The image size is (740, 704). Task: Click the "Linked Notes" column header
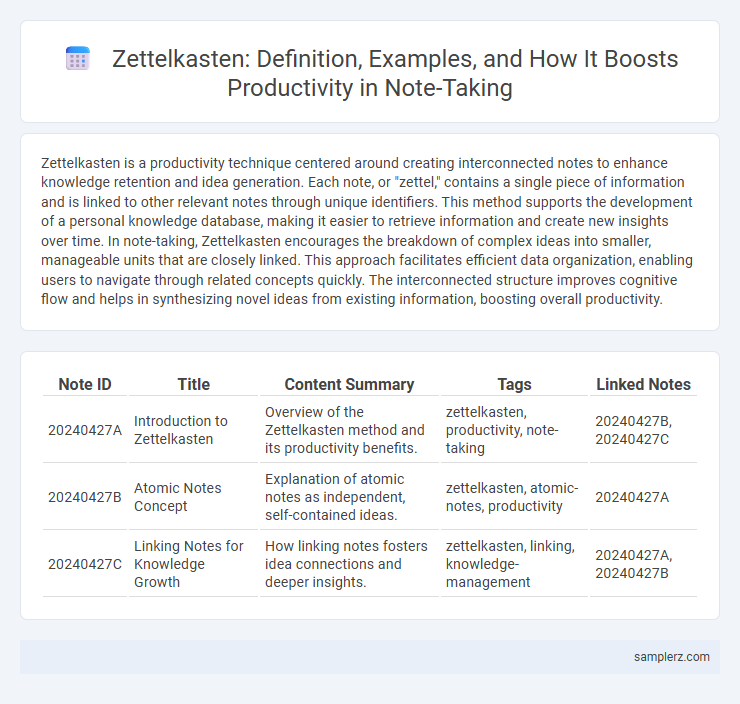(643, 384)
